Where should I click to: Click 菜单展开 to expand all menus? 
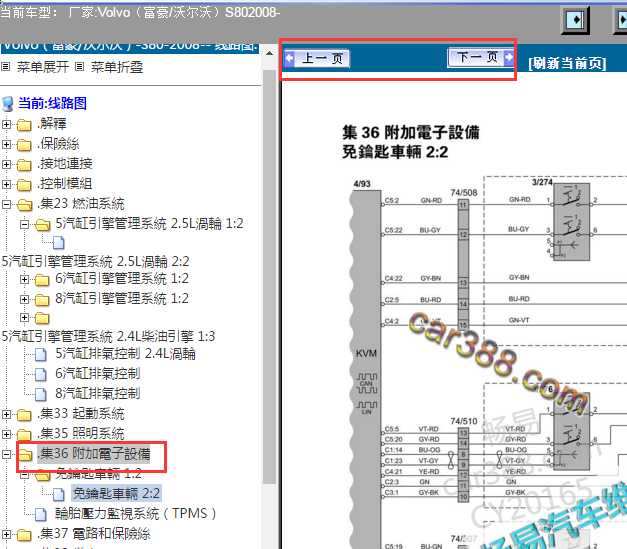[42, 67]
